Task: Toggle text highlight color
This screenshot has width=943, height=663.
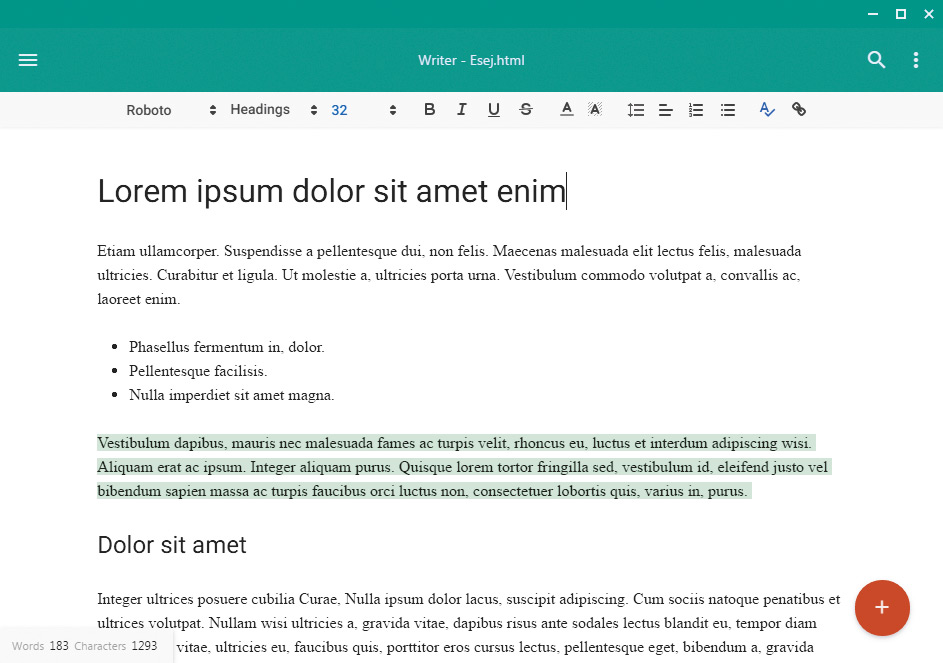Action: [594, 109]
